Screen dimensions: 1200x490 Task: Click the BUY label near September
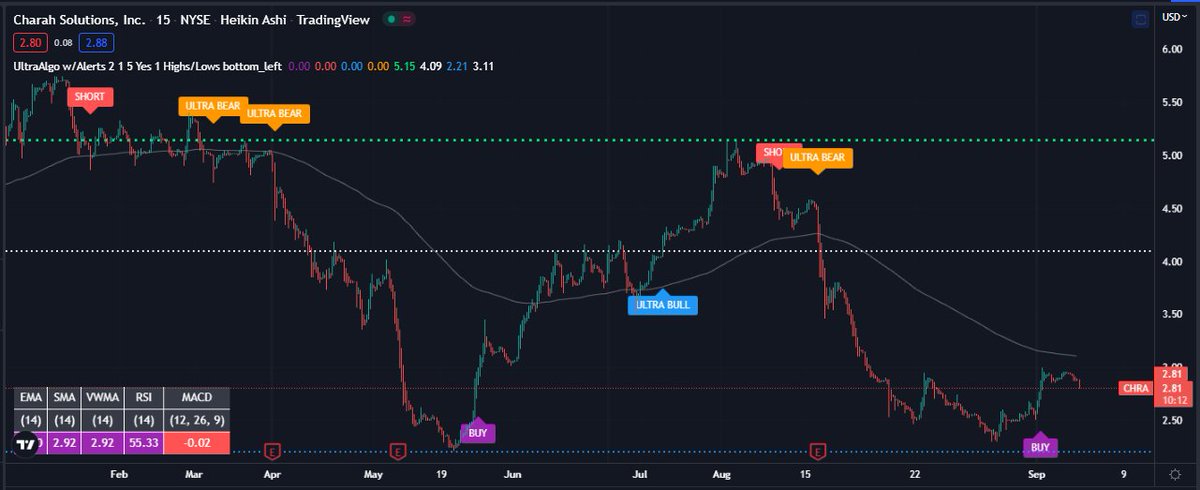[x=1040, y=447]
